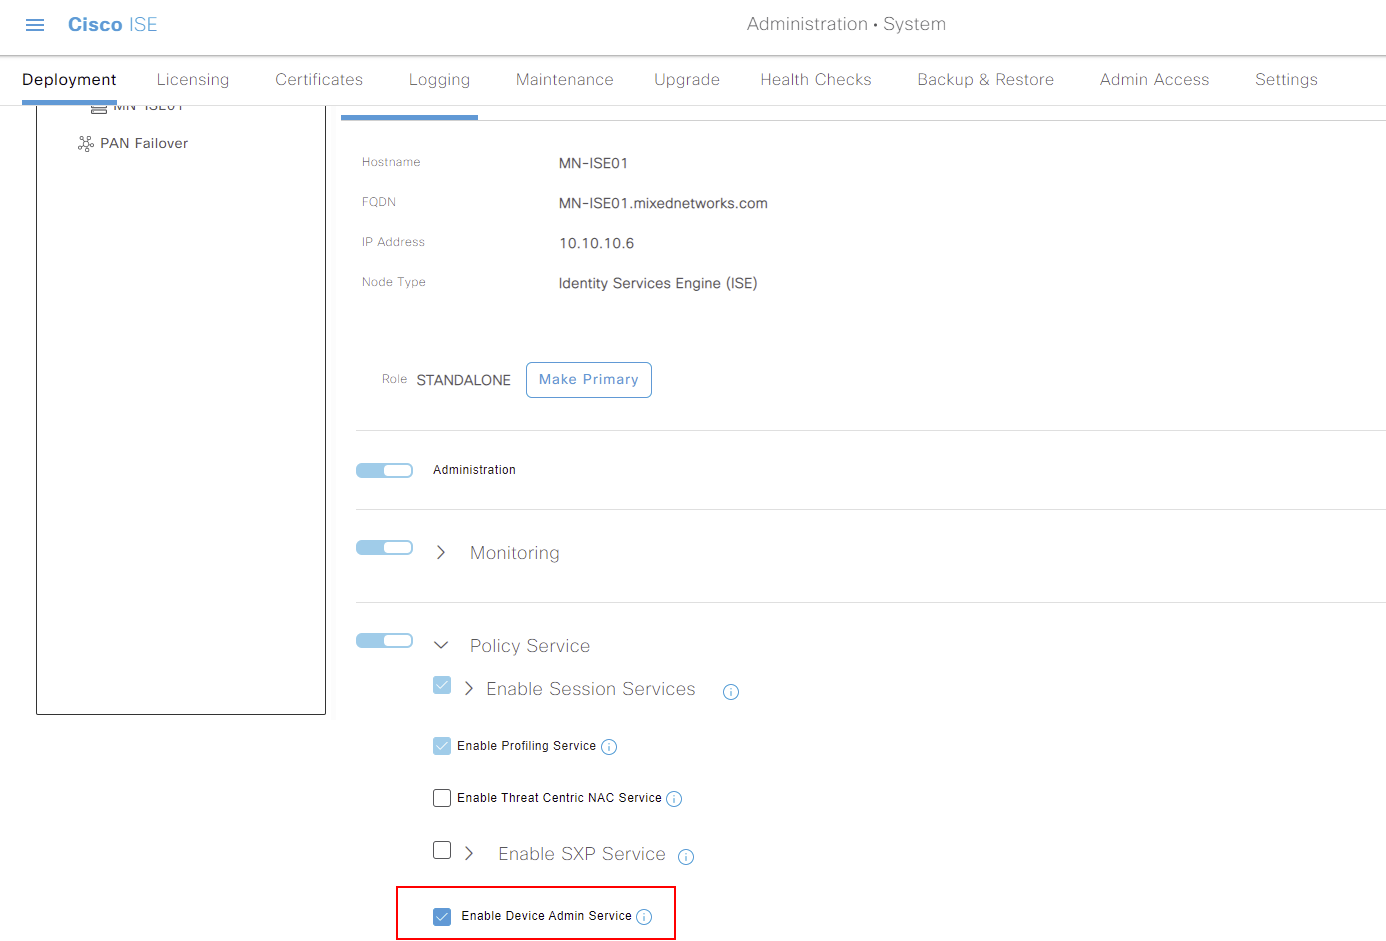Viewport: 1386px width, 941px height.
Task: Click the Administration · System breadcrumb title
Action: pyautogui.click(x=846, y=24)
